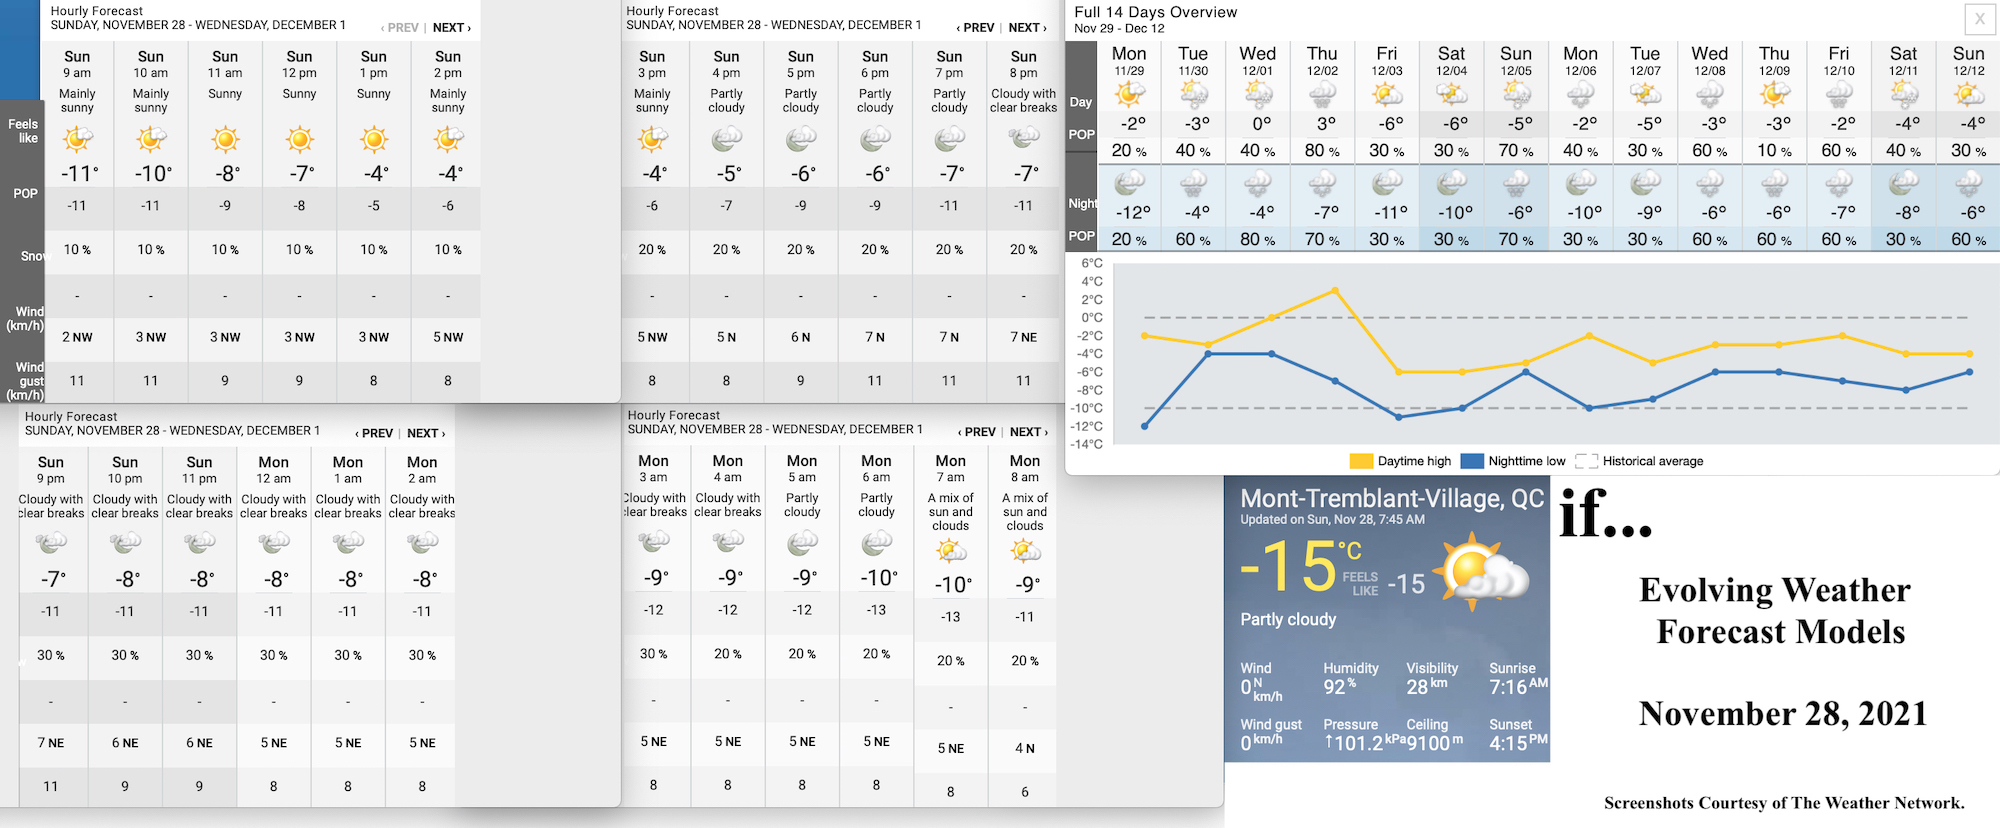2000x828 pixels.
Task: Click PREV in the panel starting Sun 3 pm
Action: pyautogui.click(x=975, y=28)
